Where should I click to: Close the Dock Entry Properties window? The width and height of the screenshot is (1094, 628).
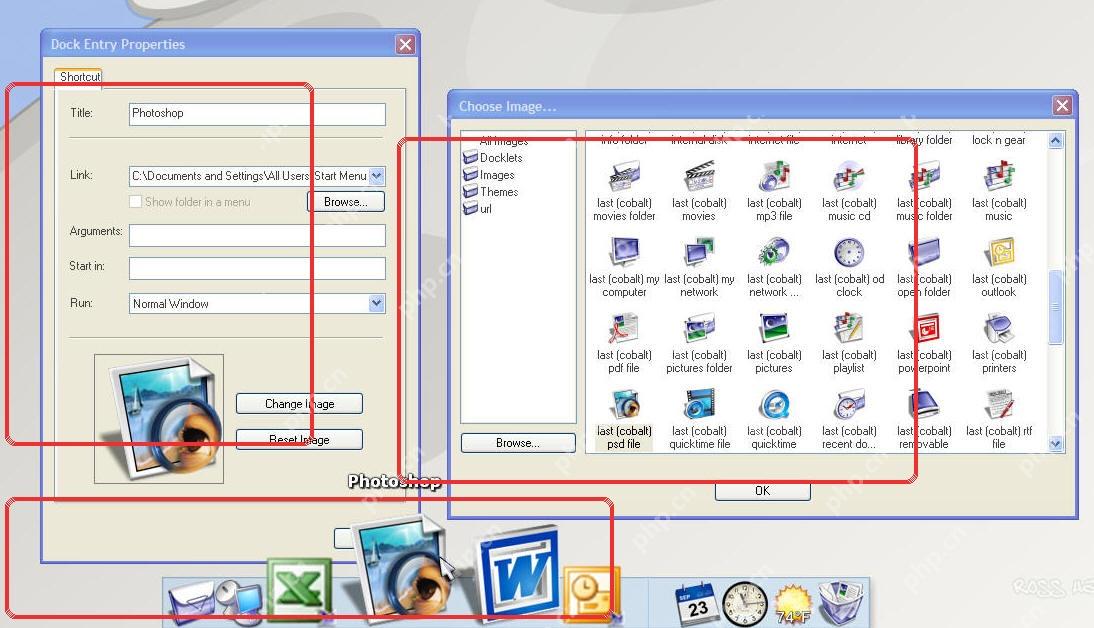pos(405,44)
